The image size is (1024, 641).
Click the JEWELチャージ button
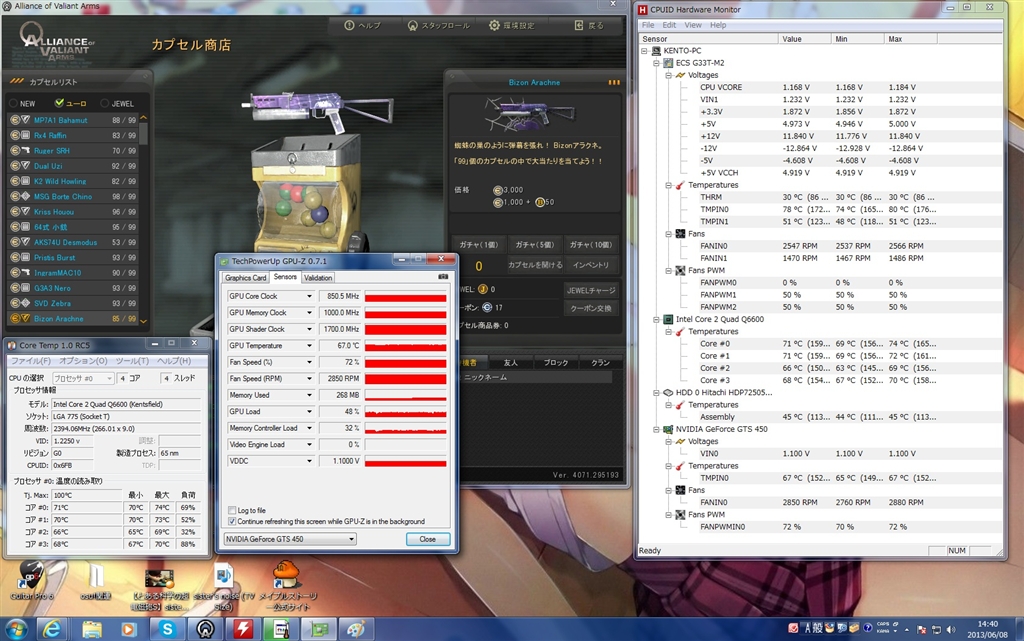point(590,290)
